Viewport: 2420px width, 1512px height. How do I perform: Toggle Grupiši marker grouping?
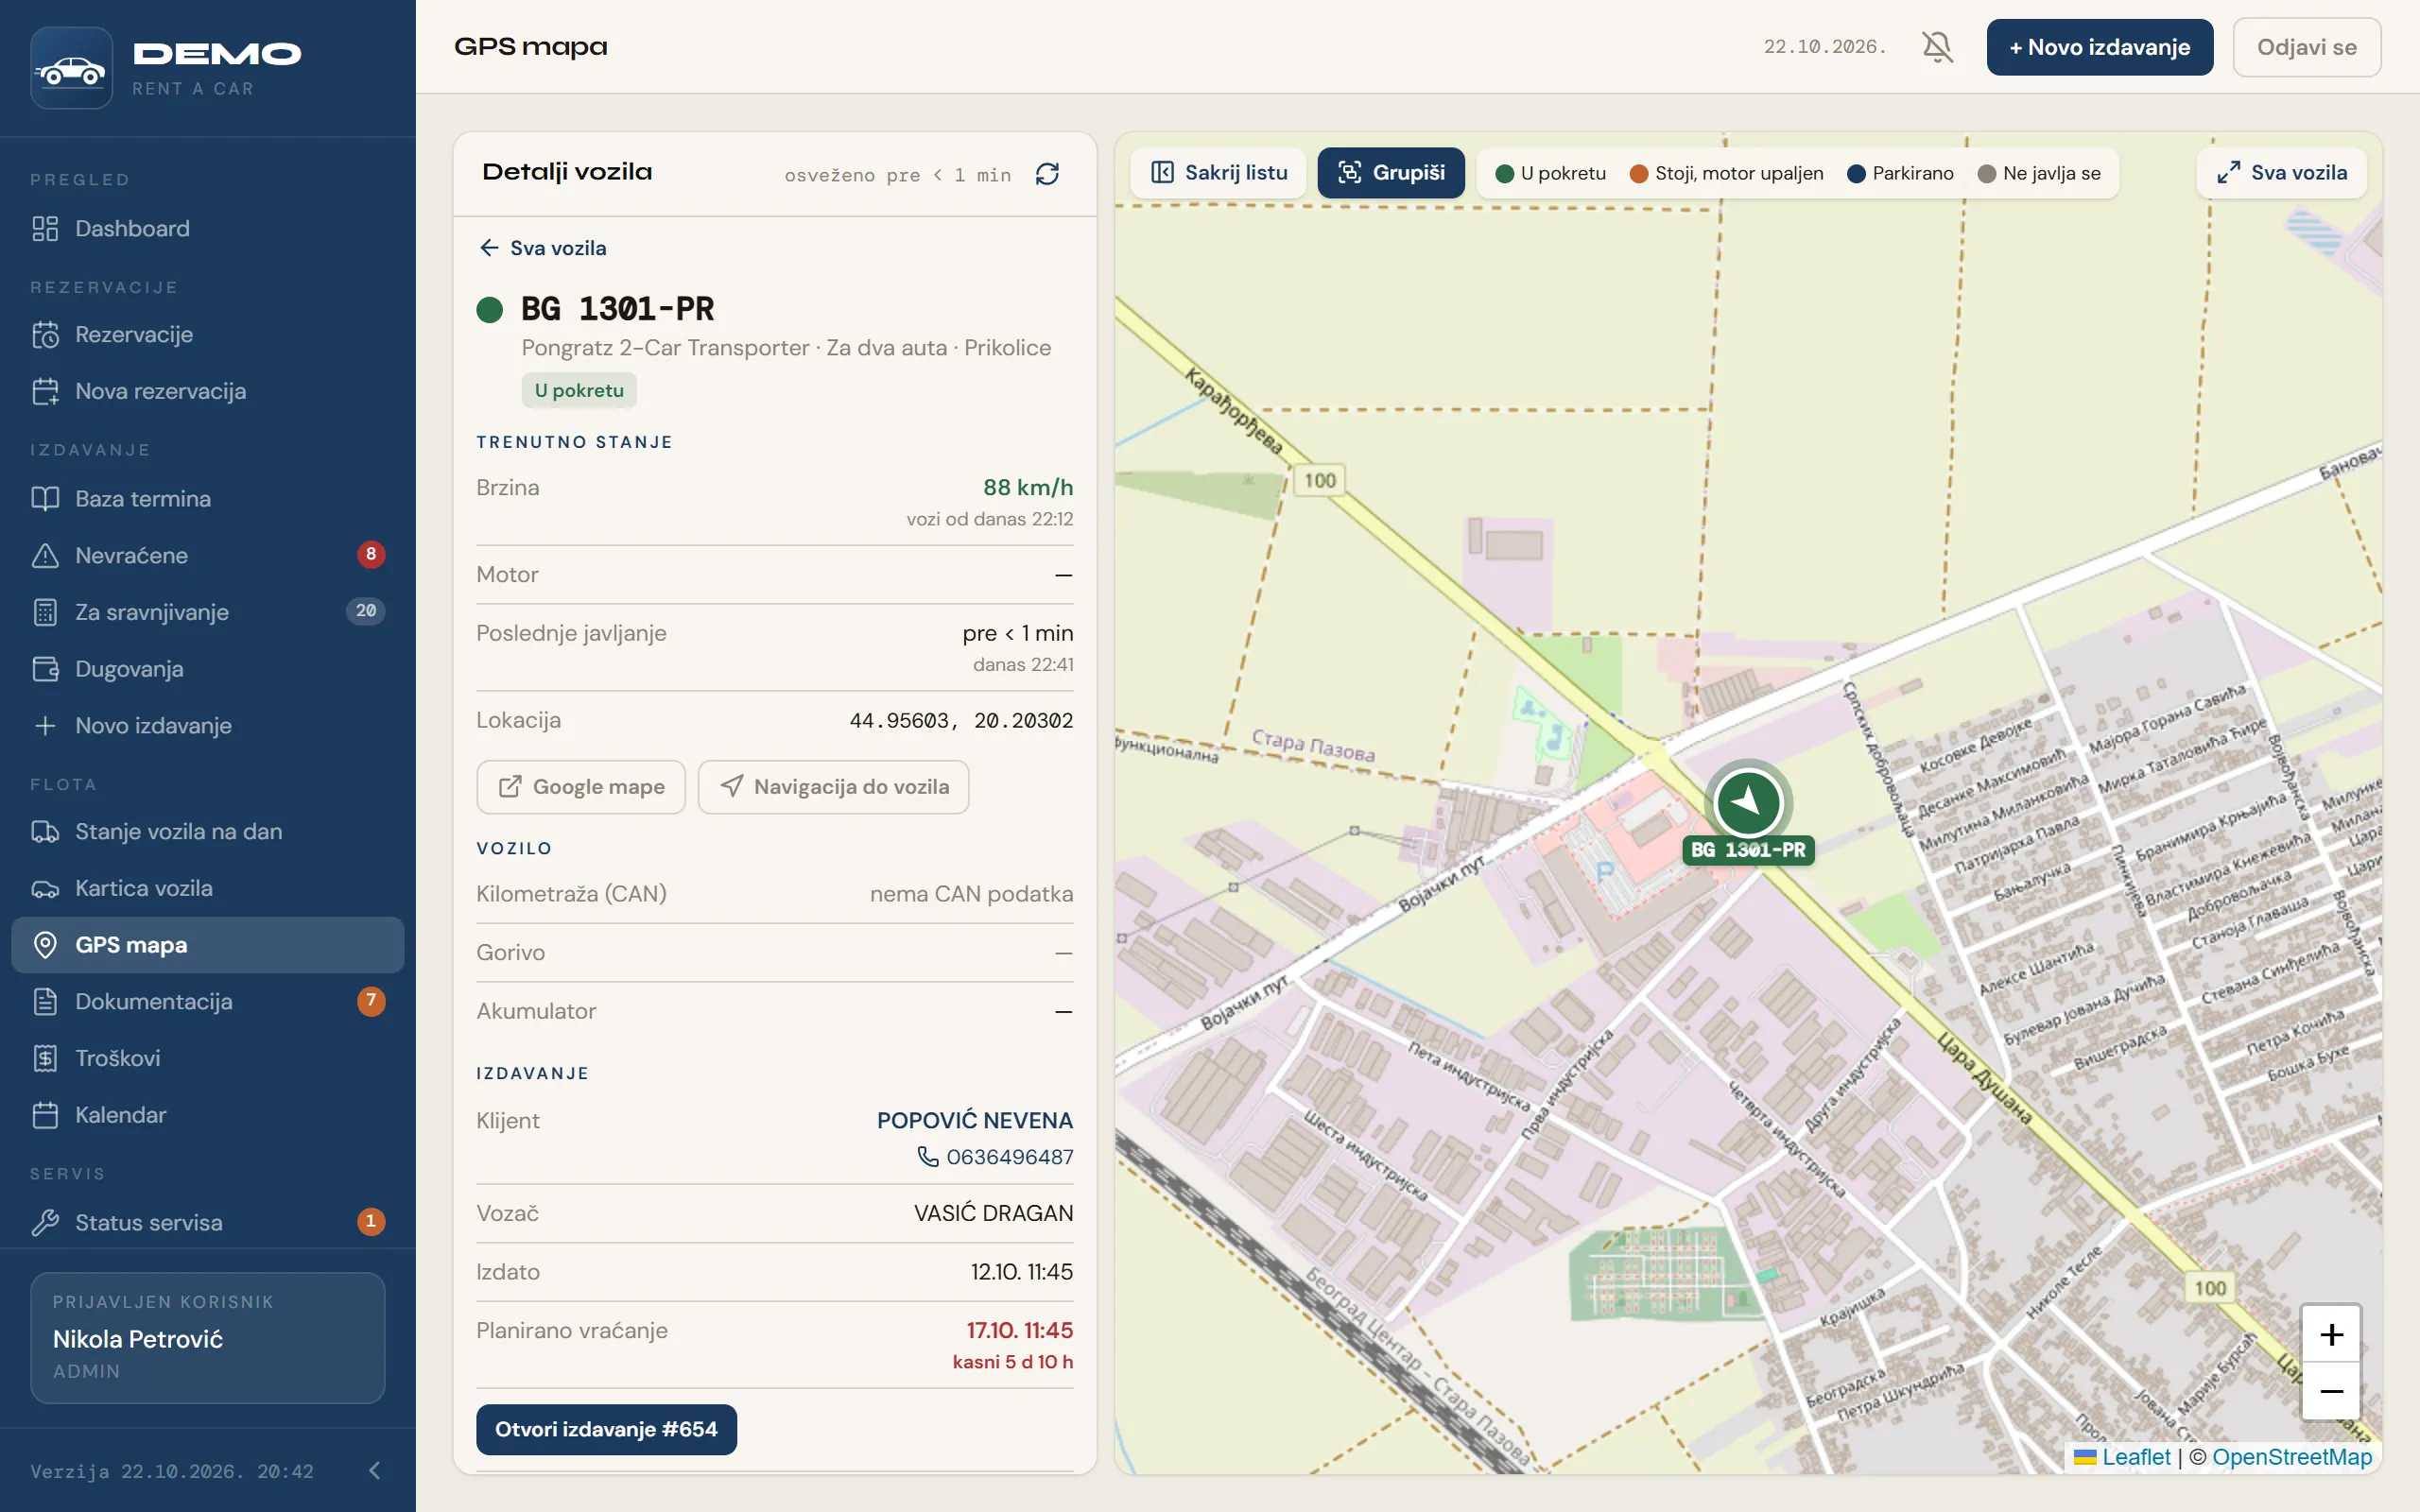point(1390,173)
